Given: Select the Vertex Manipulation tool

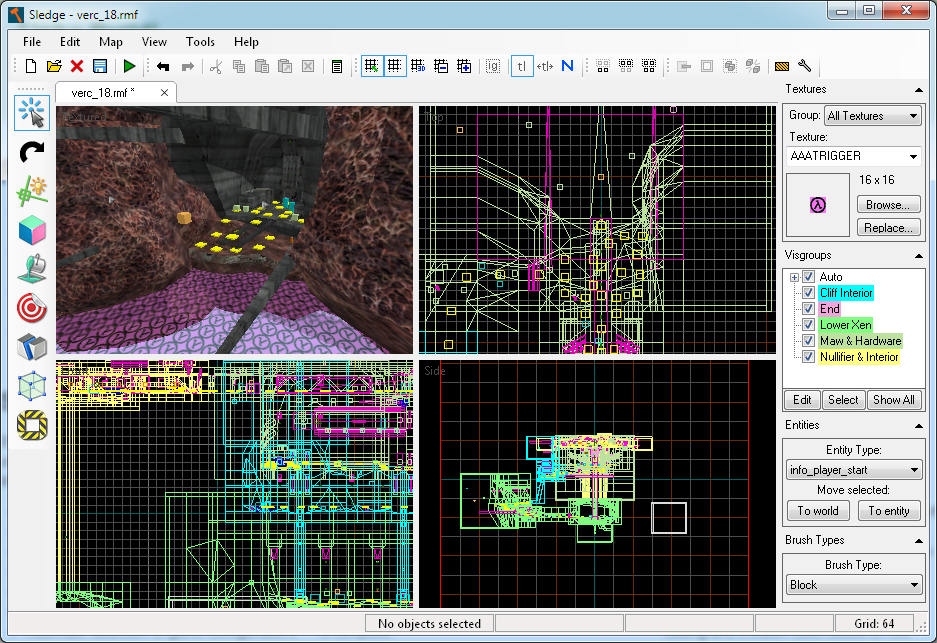Looking at the screenshot, I should [x=33, y=386].
